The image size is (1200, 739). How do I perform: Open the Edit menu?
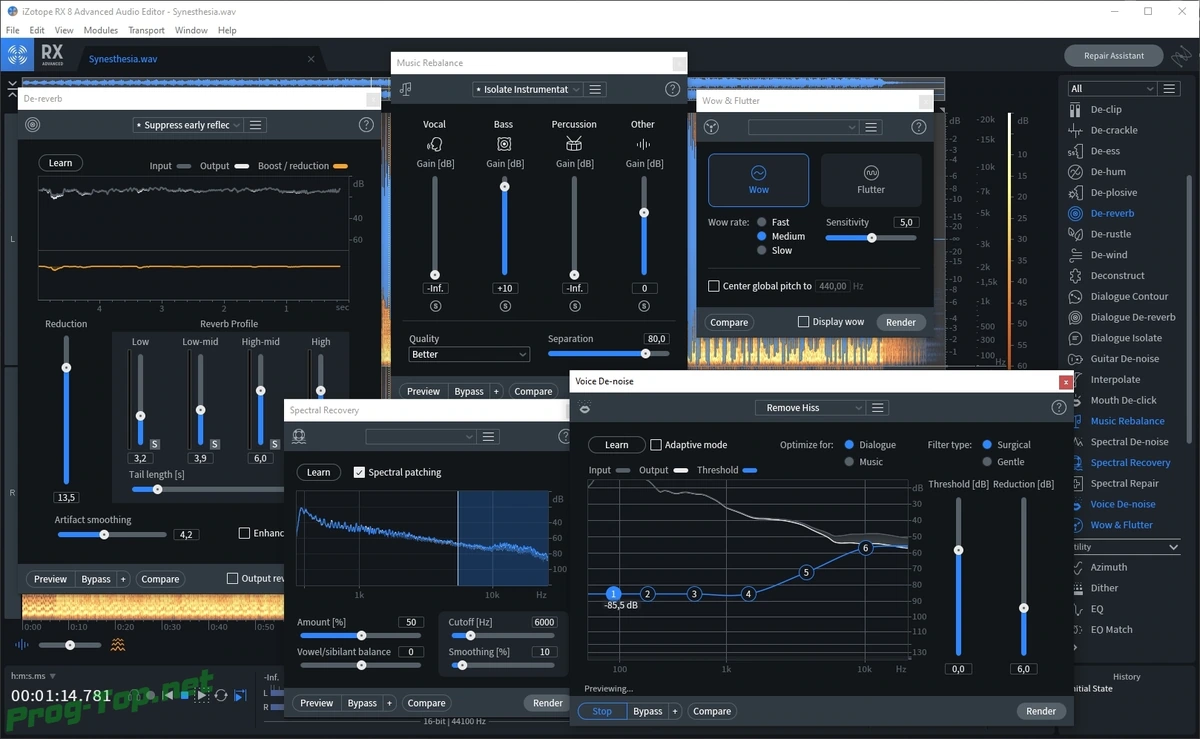click(37, 30)
